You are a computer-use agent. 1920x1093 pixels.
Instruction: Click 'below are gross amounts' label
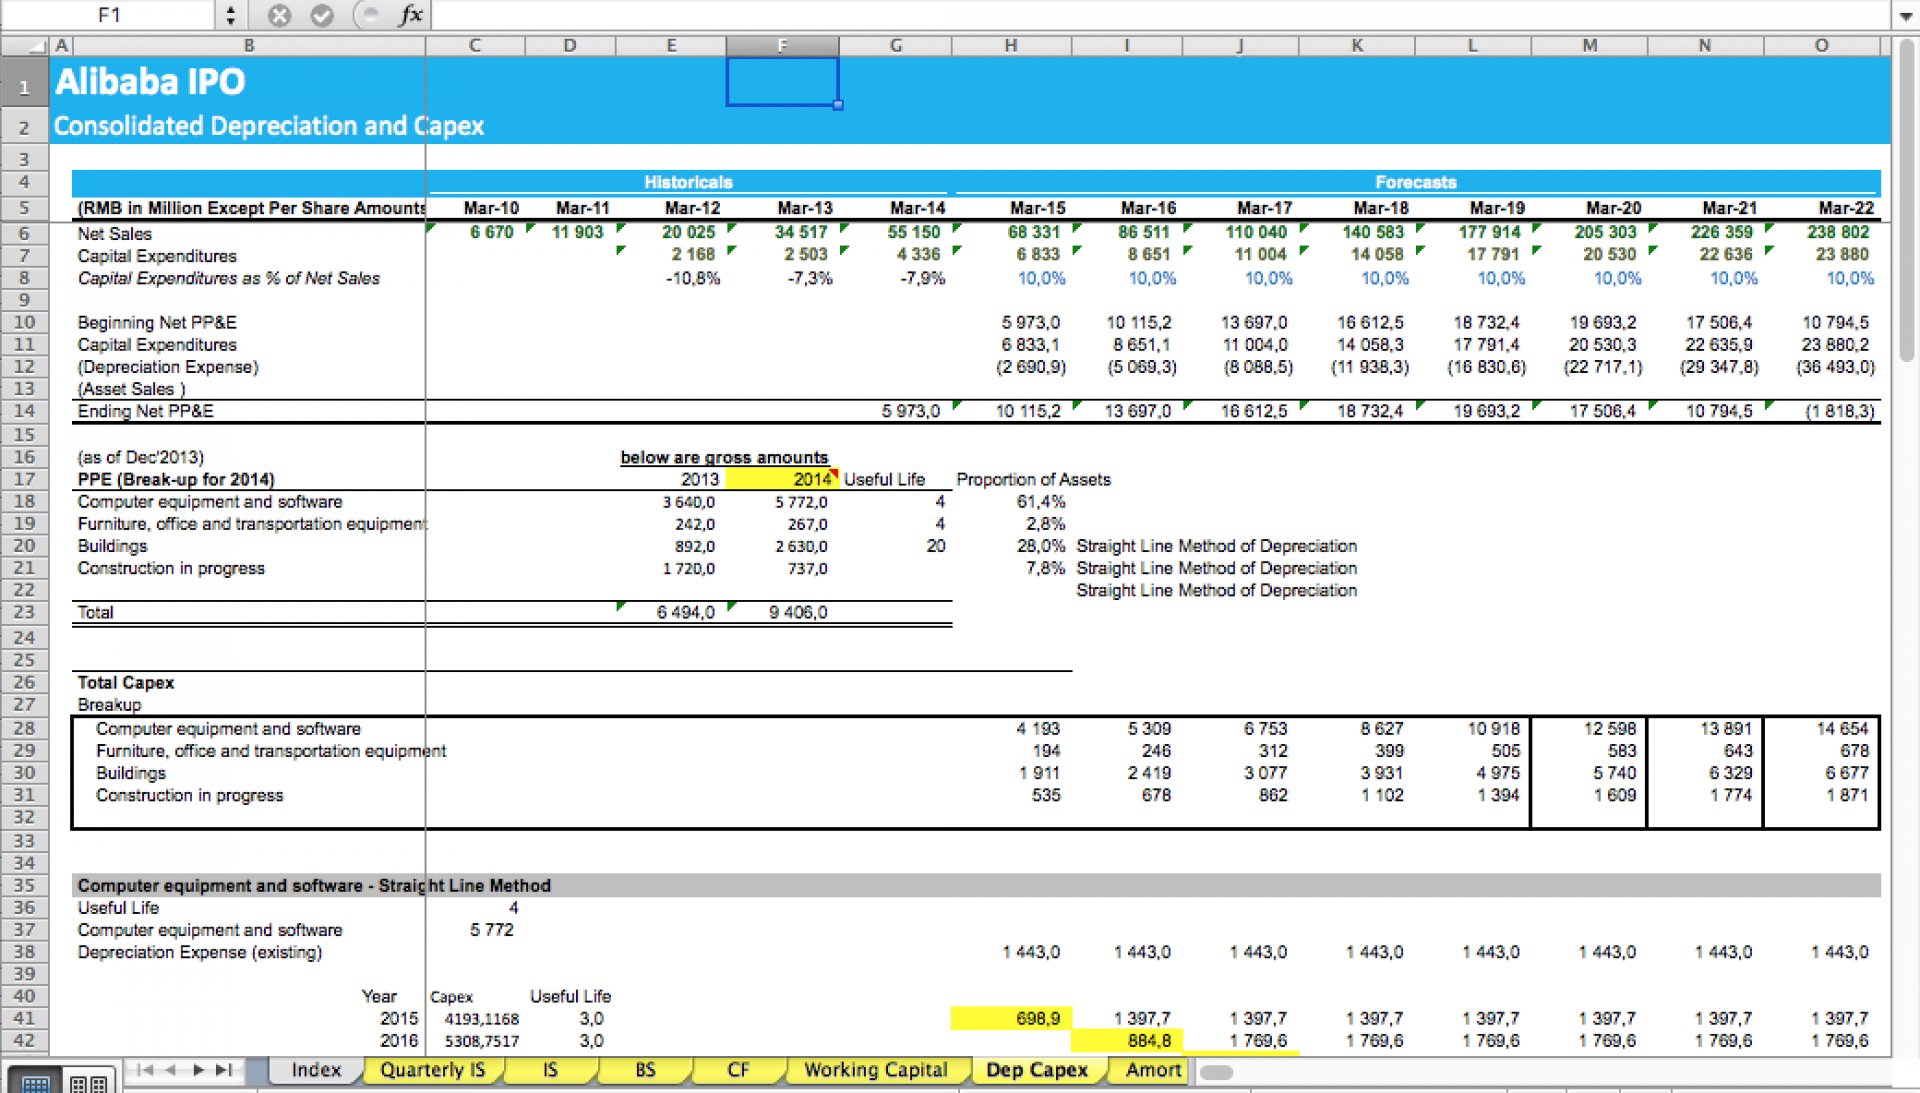click(x=724, y=457)
